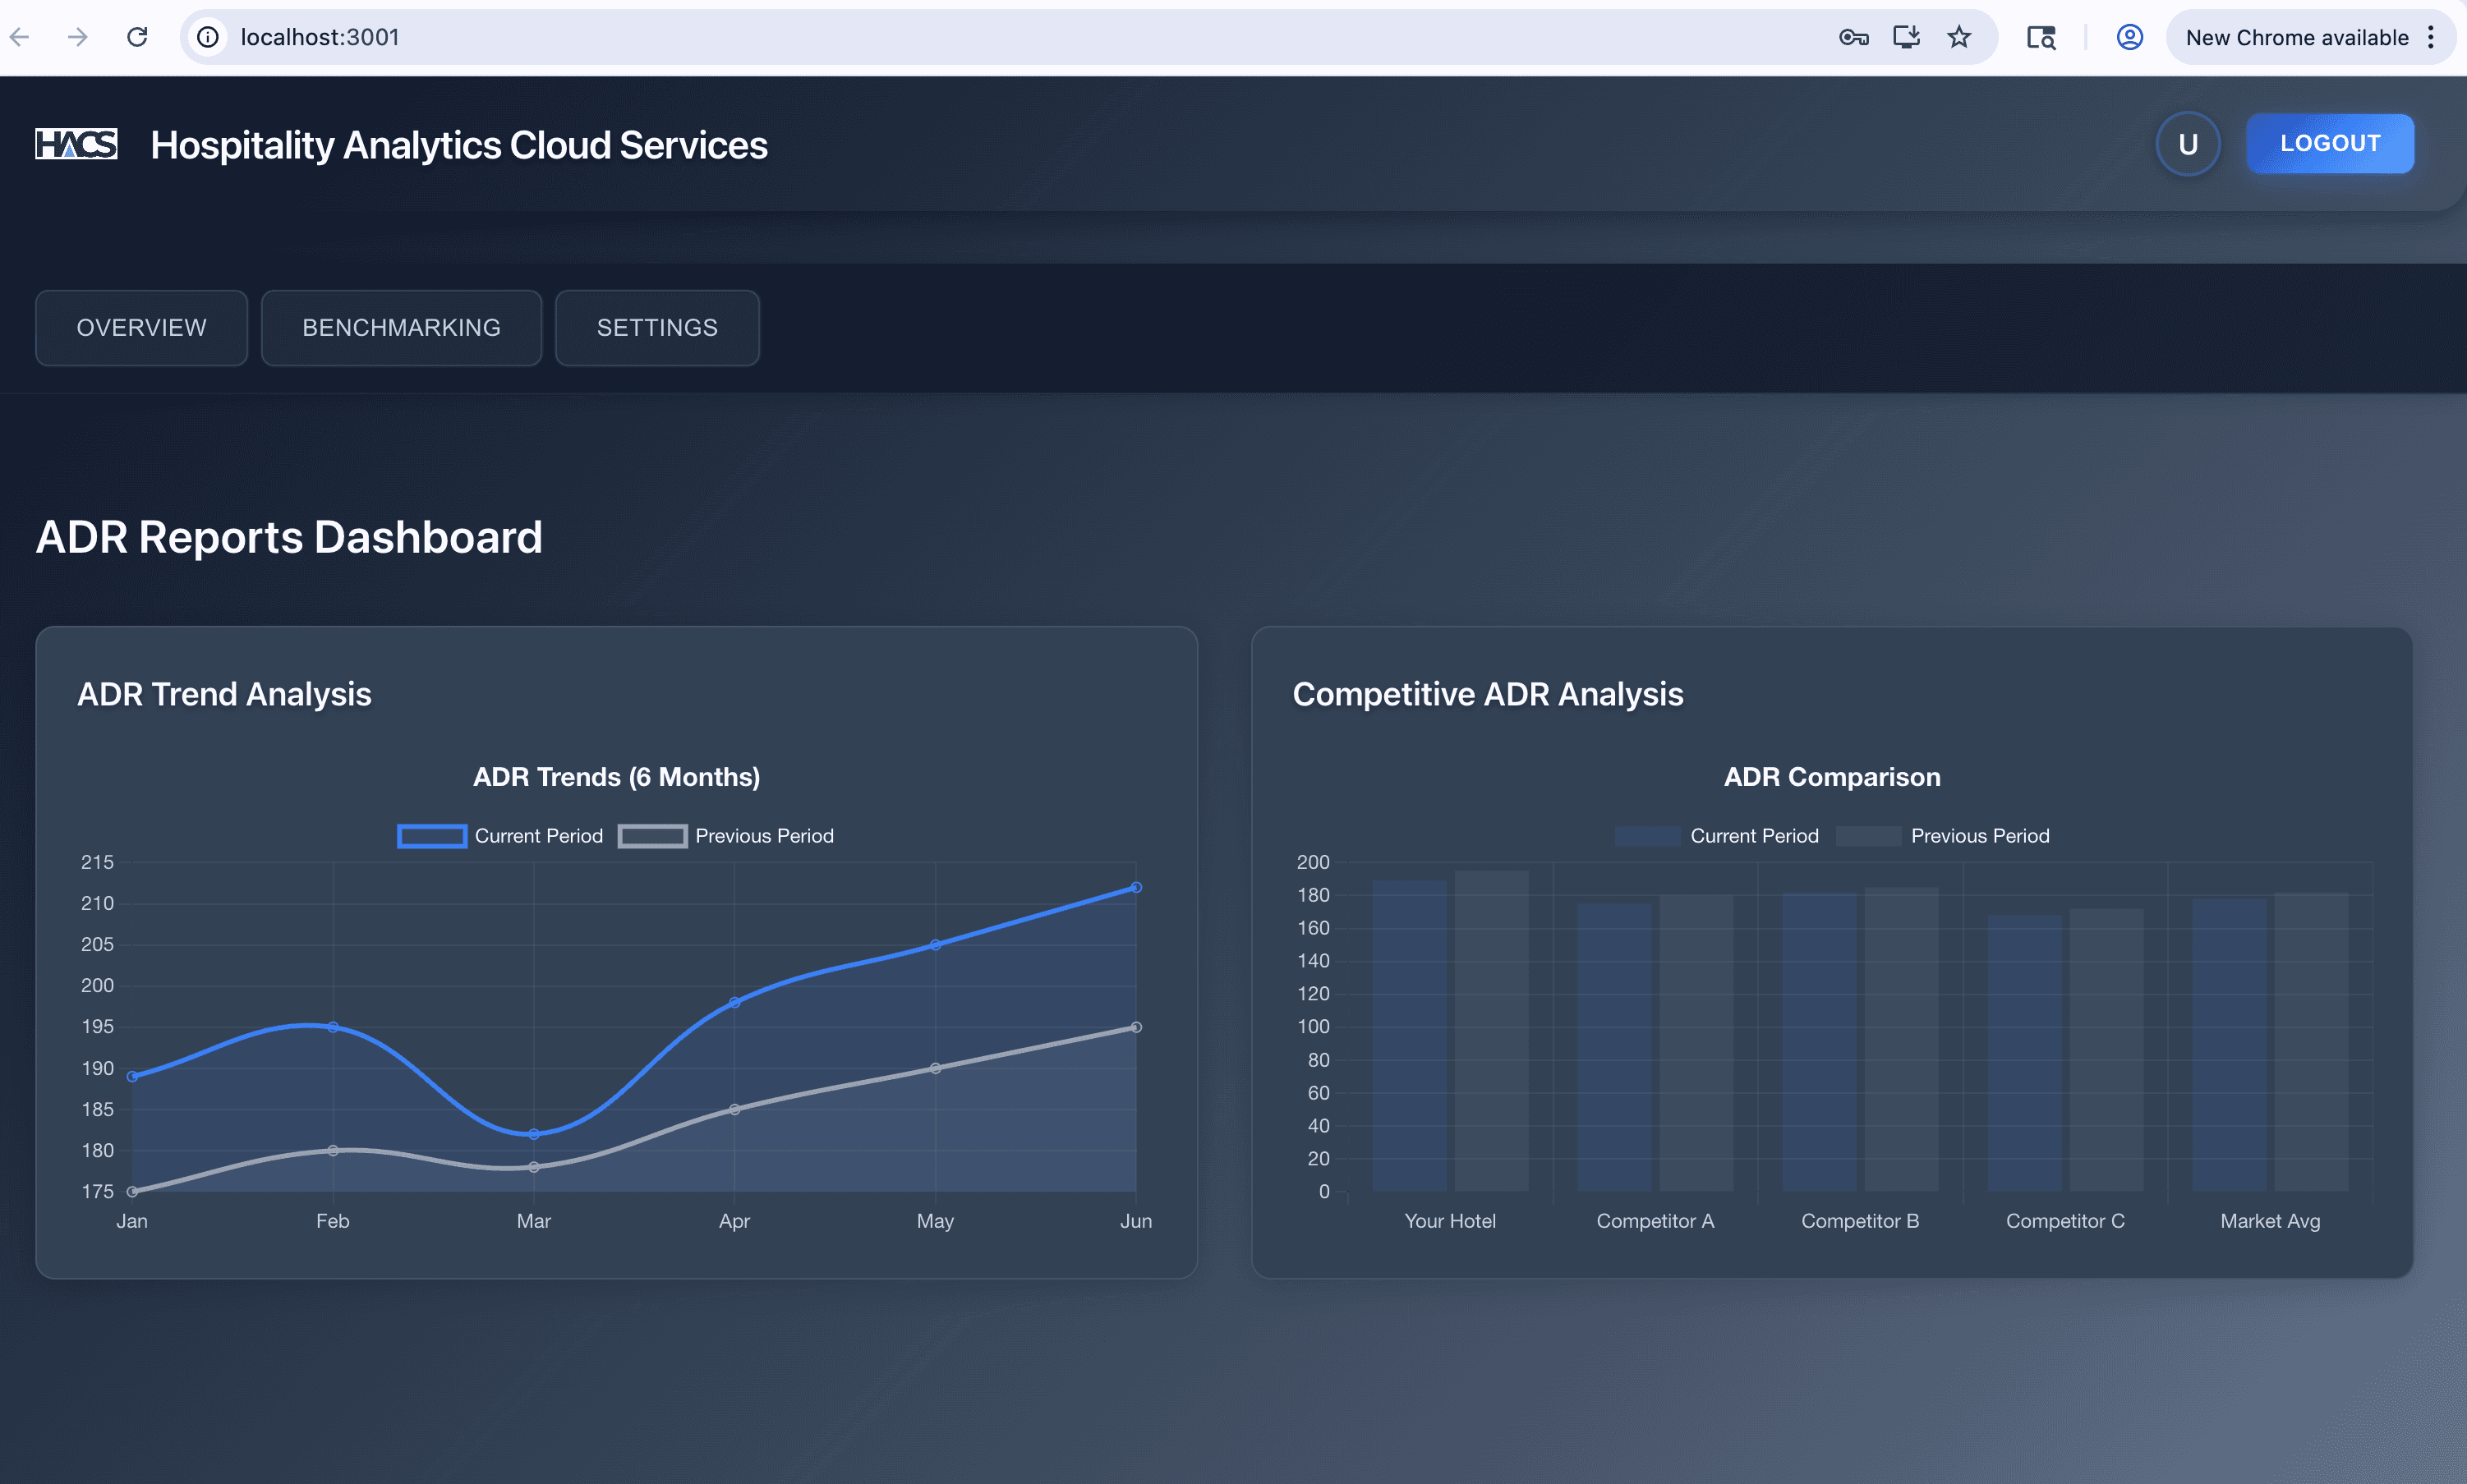This screenshot has width=2467, height=1484.
Task: Toggle Current Period bars in ADR Comparison legend
Action: [1716, 836]
